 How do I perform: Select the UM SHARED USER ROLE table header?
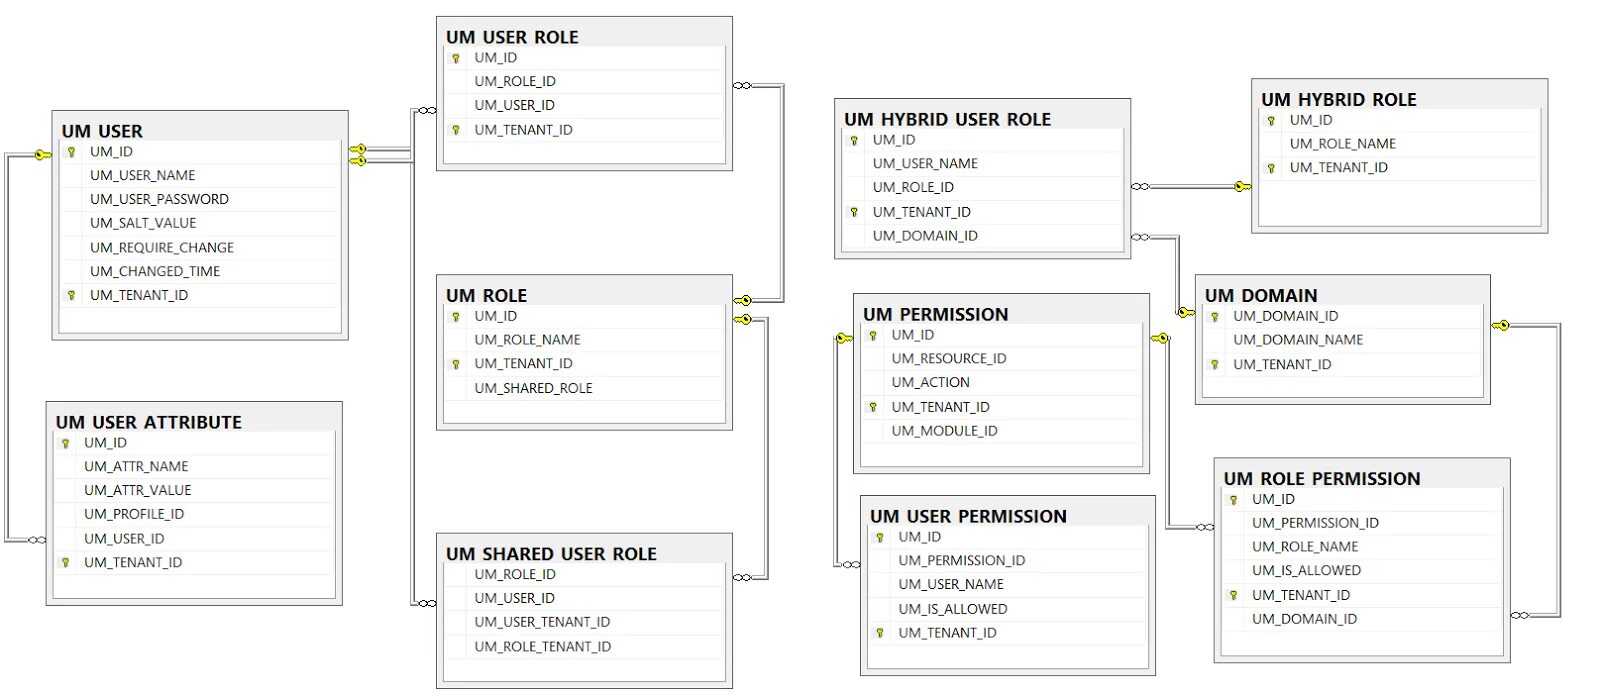click(x=551, y=554)
